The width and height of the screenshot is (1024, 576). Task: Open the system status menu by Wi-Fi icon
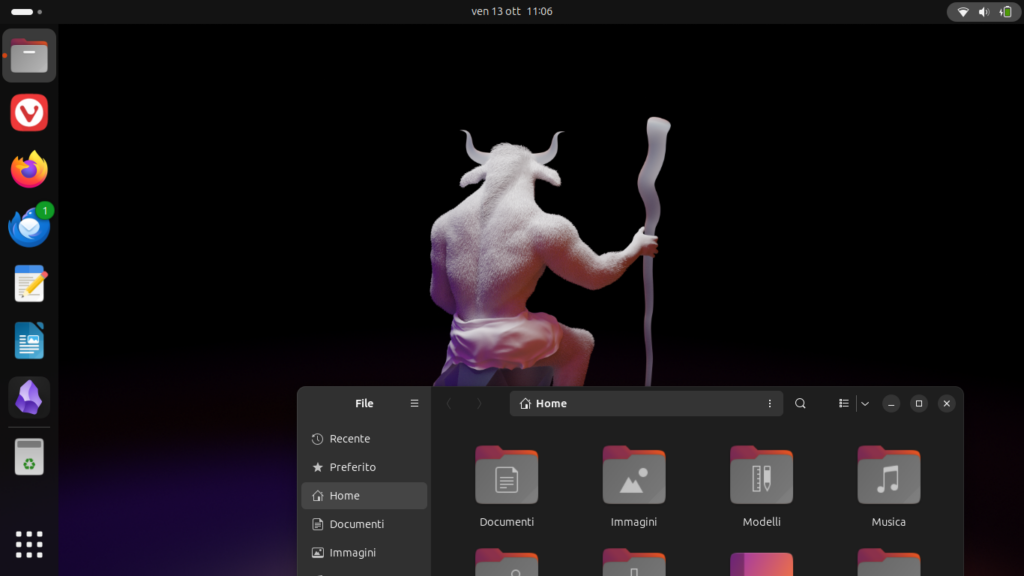963,12
